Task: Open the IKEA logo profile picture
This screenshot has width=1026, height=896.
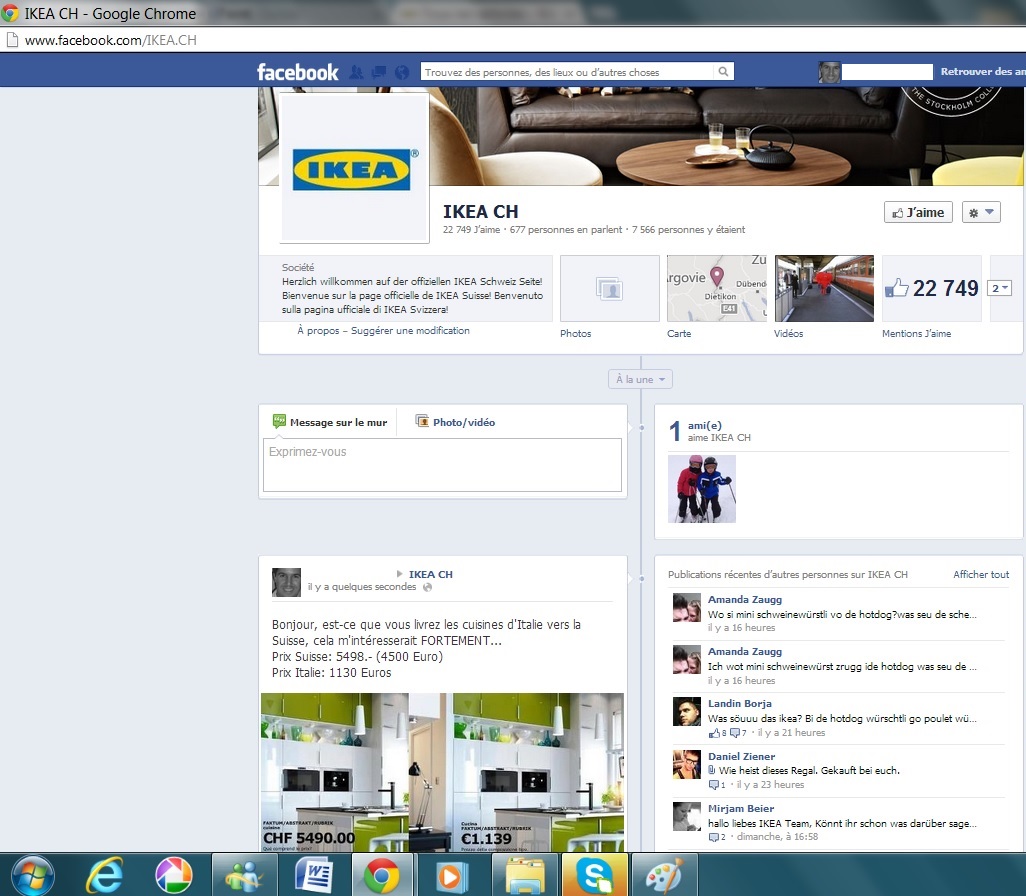Action: click(355, 168)
